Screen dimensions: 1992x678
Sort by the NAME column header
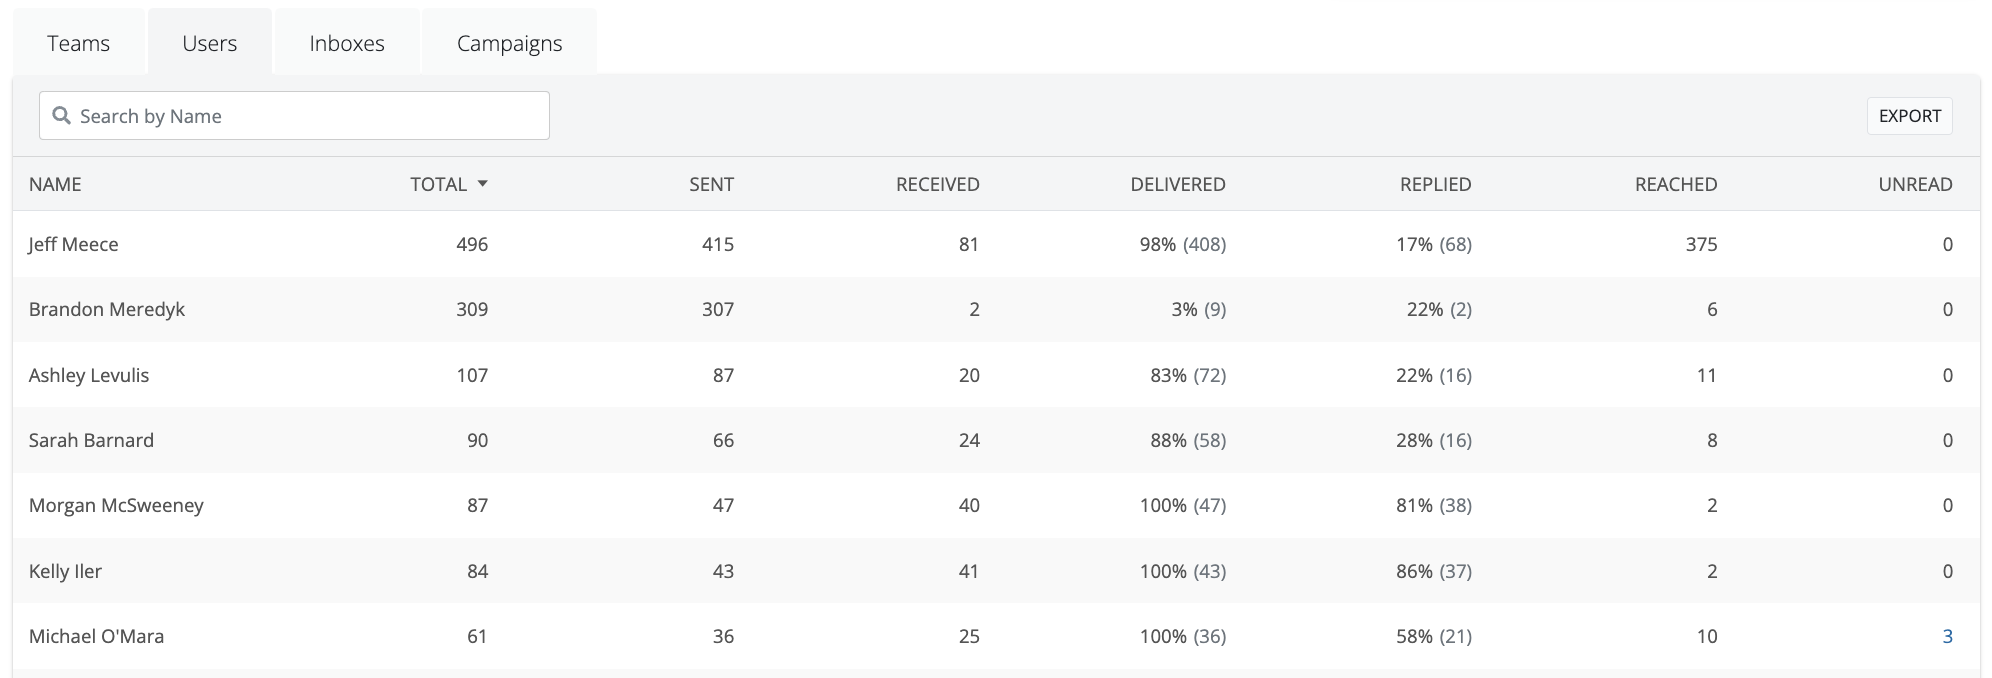[55, 184]
